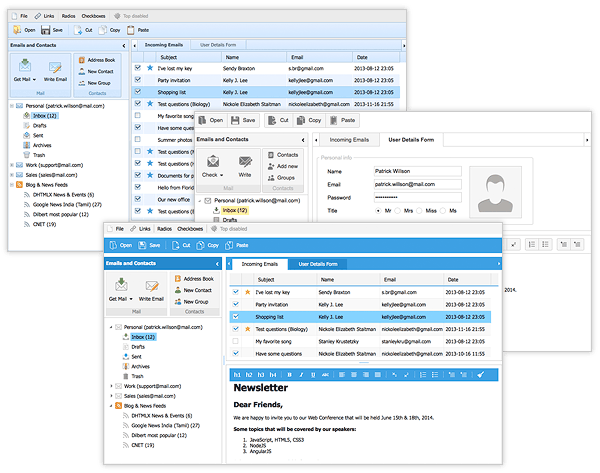Toggle italic in the front window editor toolbar
Screen dimensions: 600x473
click(302, 375)
